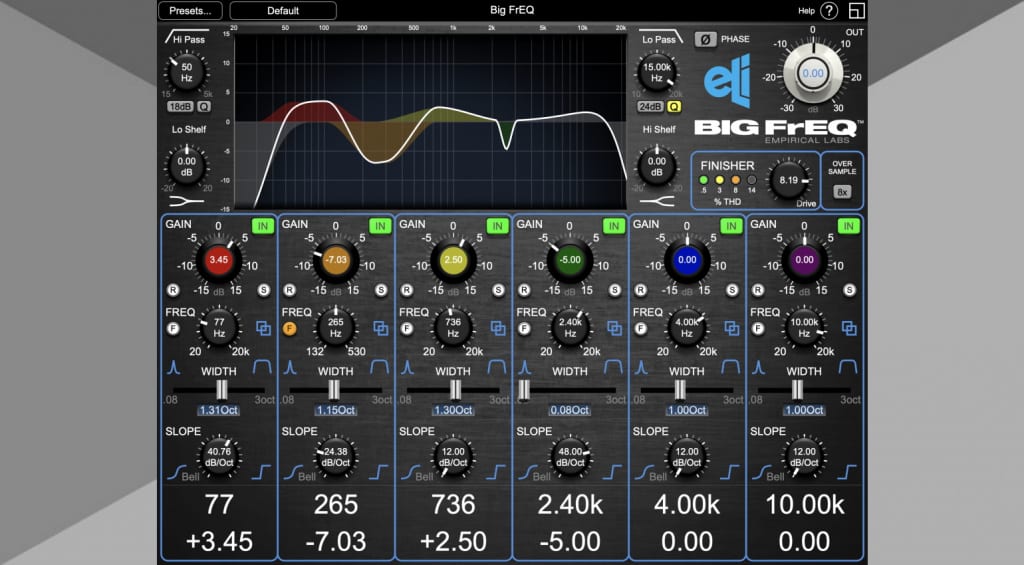
Task: Toggle the IN button on the 265 Hz band
Action: click(x=380, y=226)
